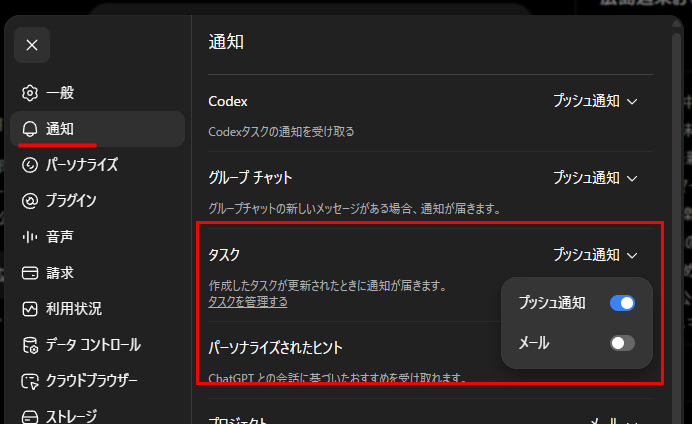Go to the 音声 settings section

[x=97, y=237]
